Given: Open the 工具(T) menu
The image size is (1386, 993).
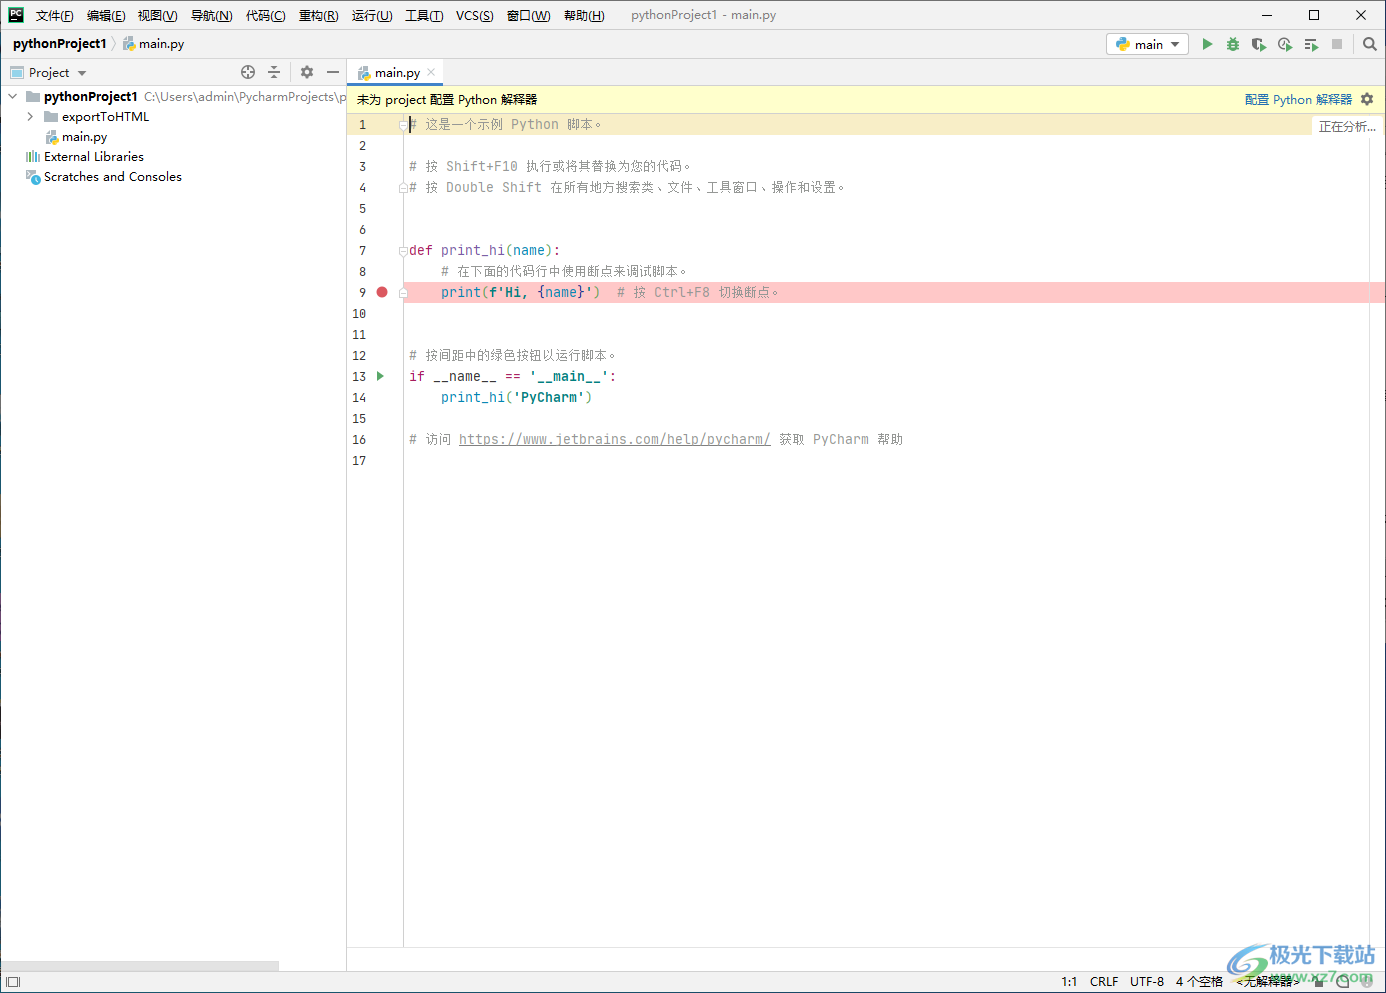Looking at the screenshot, I should pos(424,15).
